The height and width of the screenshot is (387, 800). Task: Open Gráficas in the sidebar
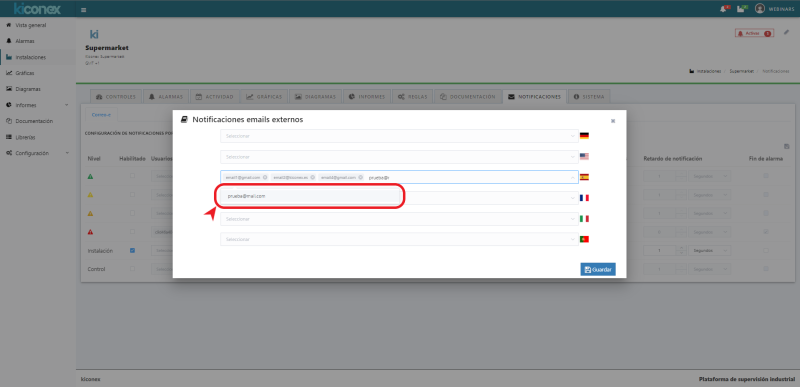pos(24,73)
